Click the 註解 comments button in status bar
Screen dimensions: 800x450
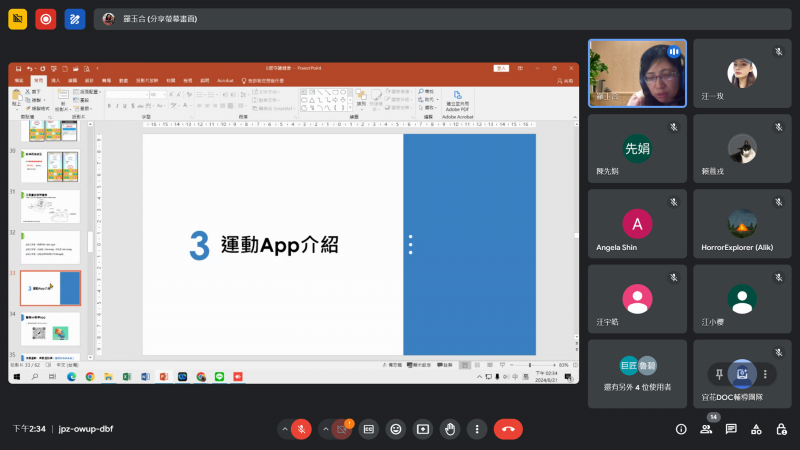click(x=445, y=365)
